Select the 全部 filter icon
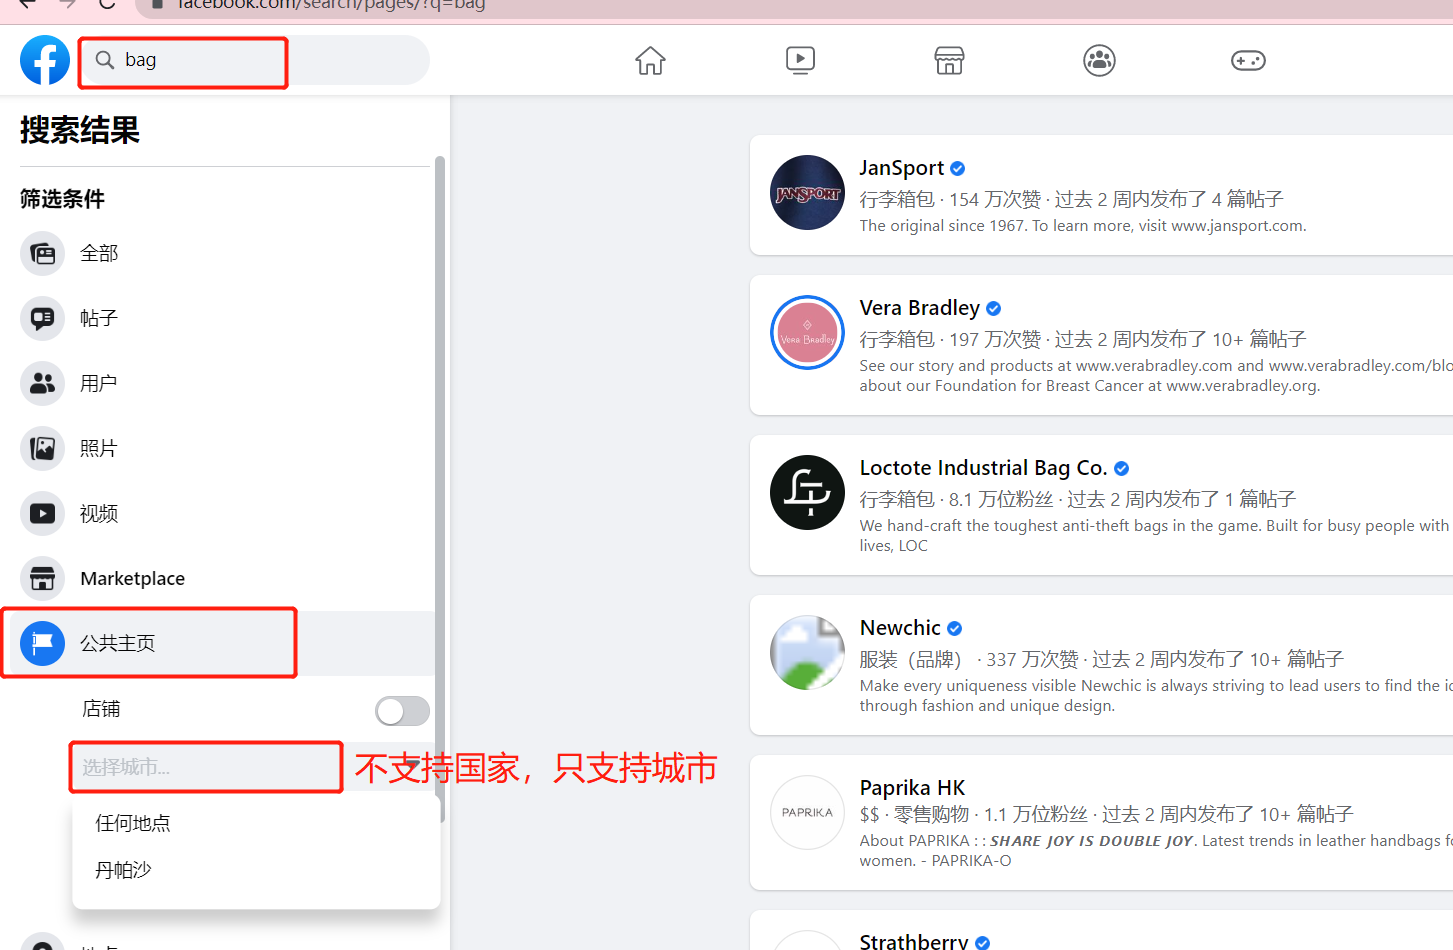The width and height of the screenshot is (1453, 950). [x=42, y=254]
